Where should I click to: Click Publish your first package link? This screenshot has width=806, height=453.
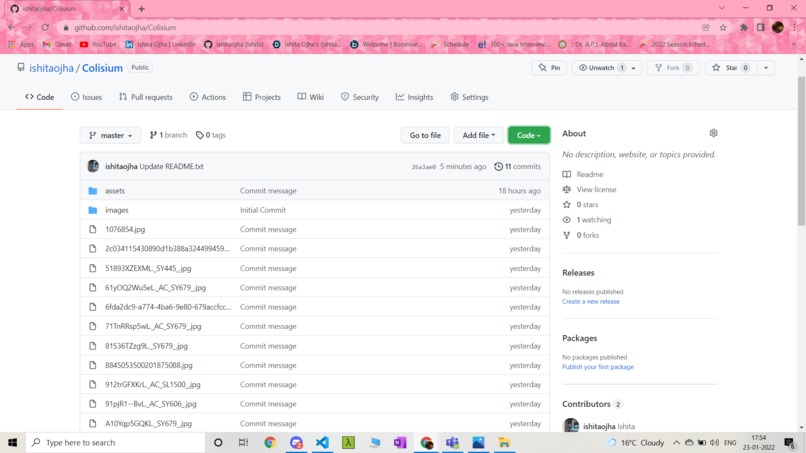click(598, 367)
